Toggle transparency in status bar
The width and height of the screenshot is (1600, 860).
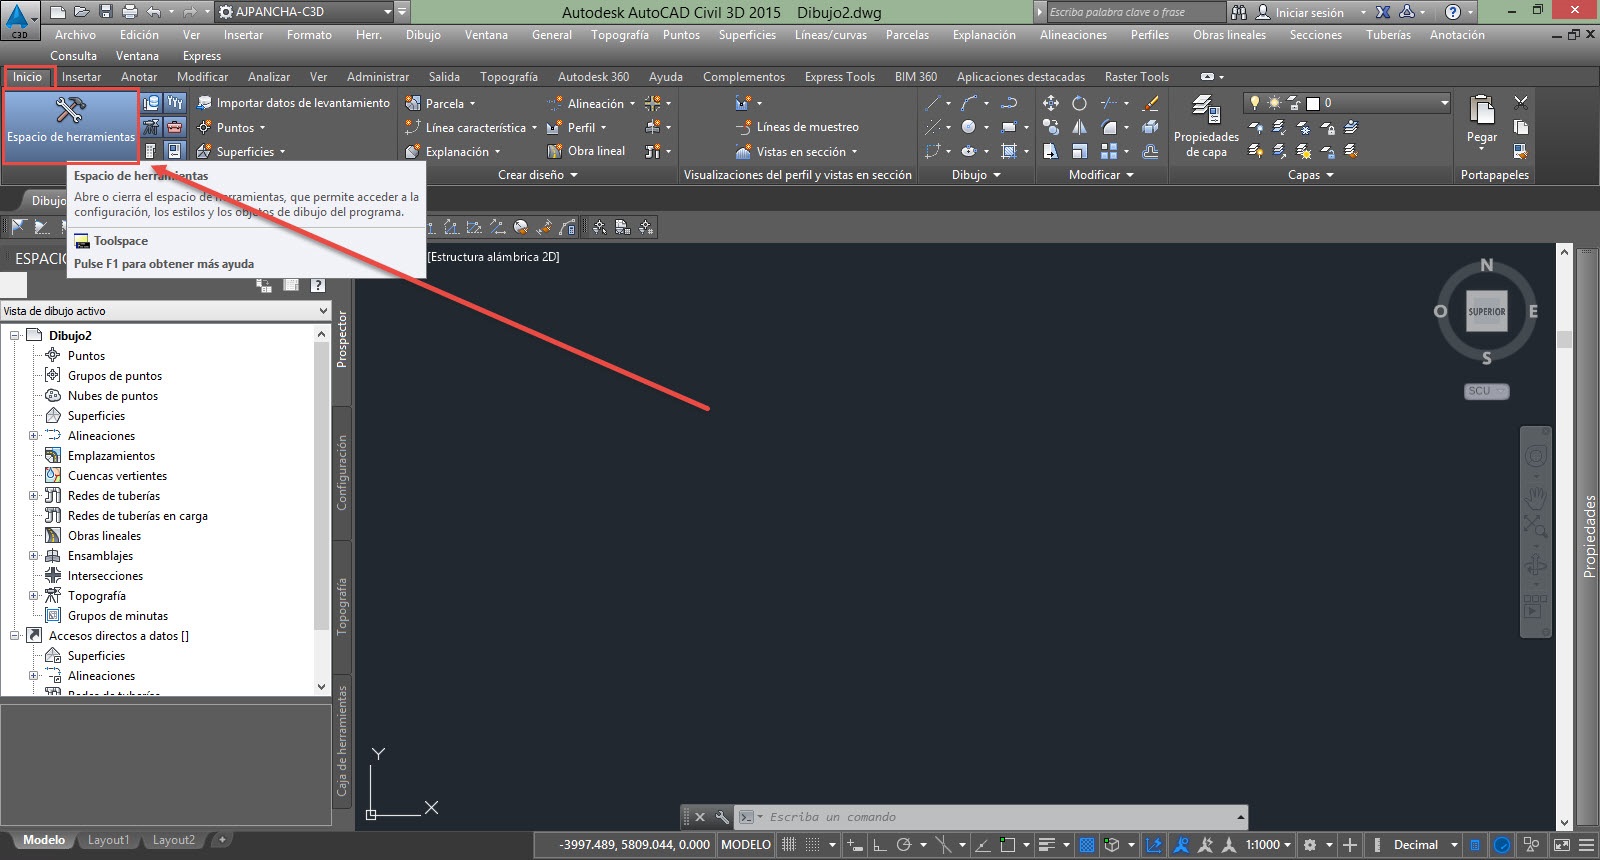(1088, 845)
